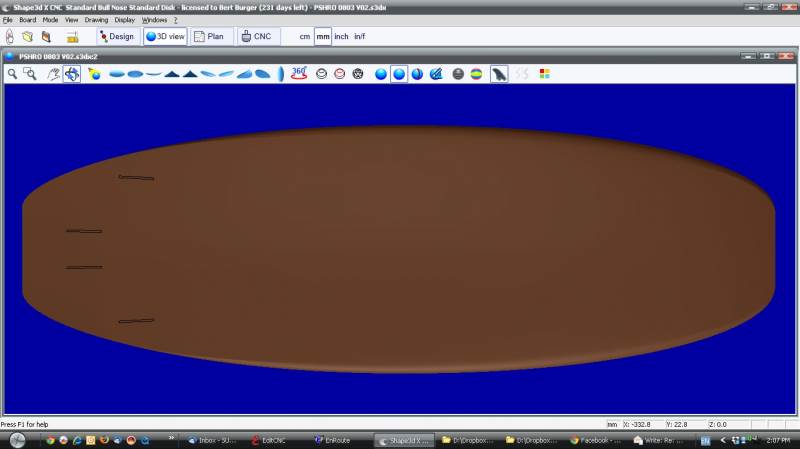Click the rainbow striped sphere rendering icon

click(476, 74)
